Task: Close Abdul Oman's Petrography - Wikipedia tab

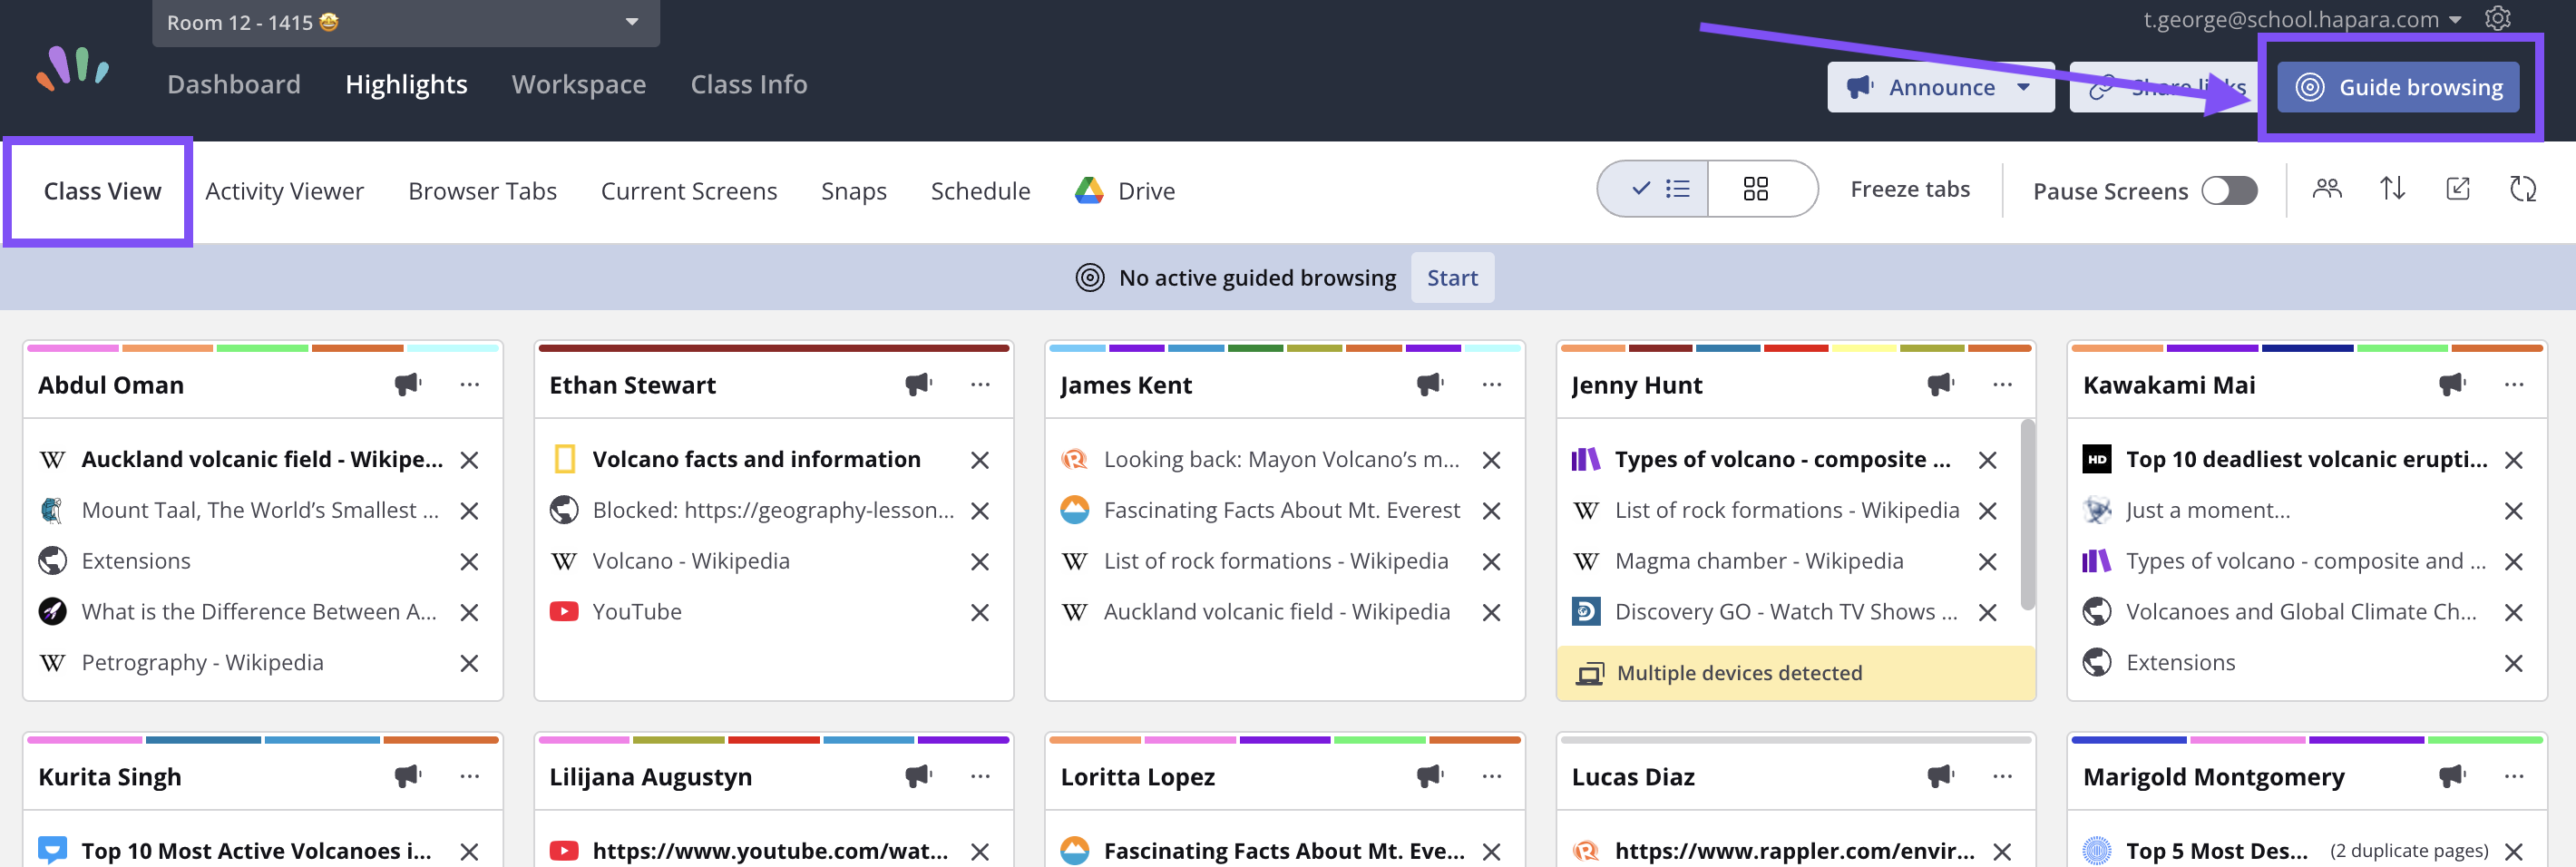Action: click(x=469, y=663)
